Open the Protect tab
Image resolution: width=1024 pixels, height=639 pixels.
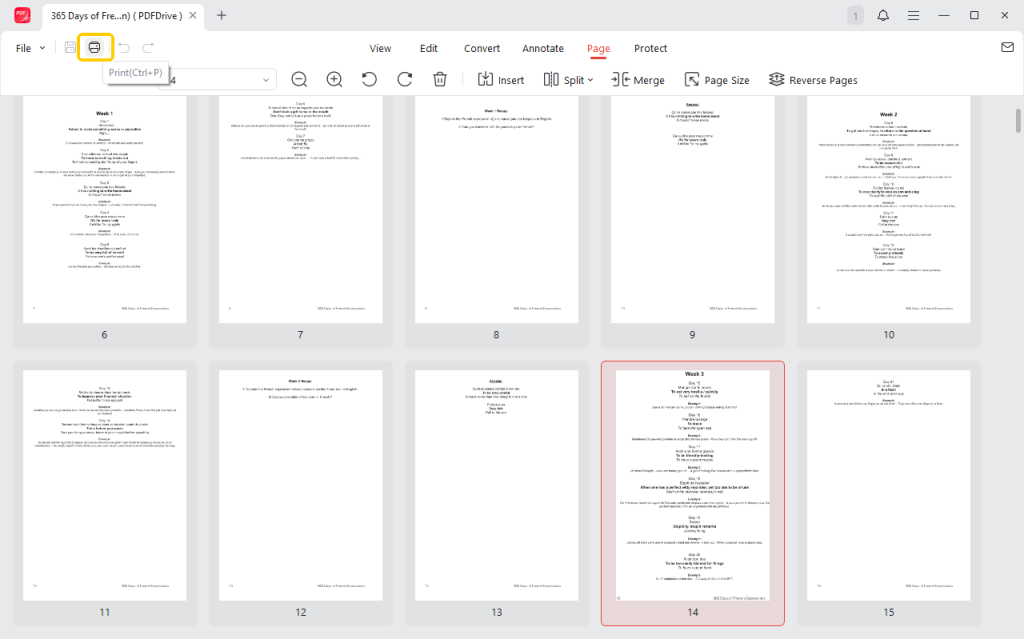tap(650, 48)
